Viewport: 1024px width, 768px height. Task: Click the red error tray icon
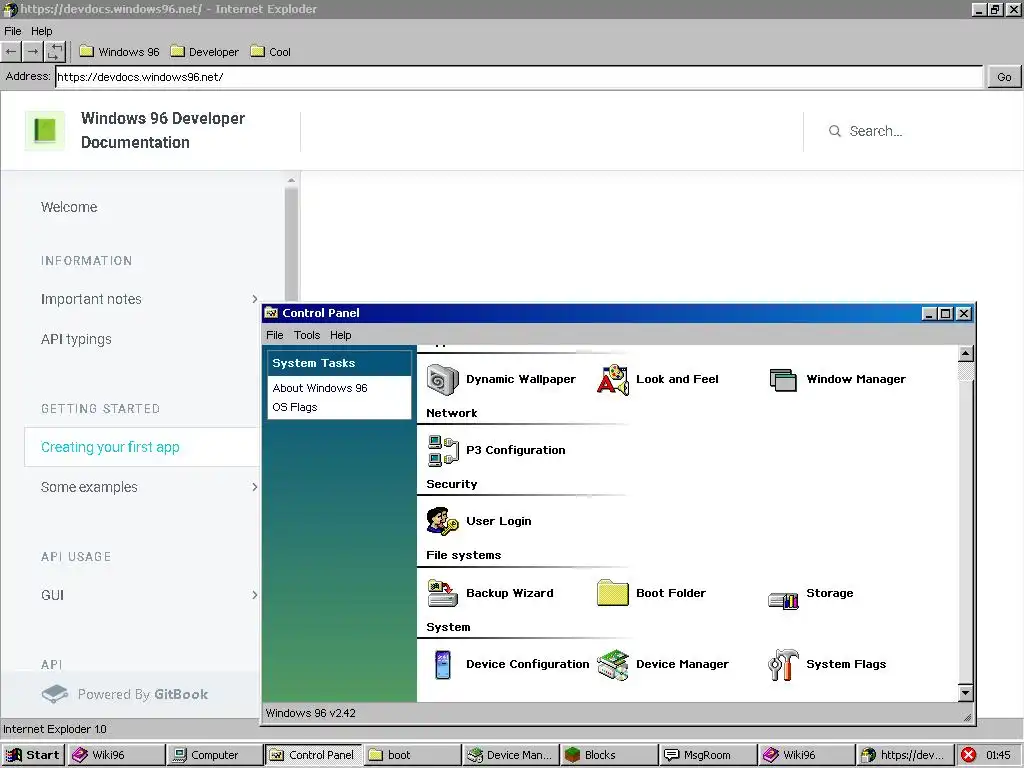pos(969,755)
